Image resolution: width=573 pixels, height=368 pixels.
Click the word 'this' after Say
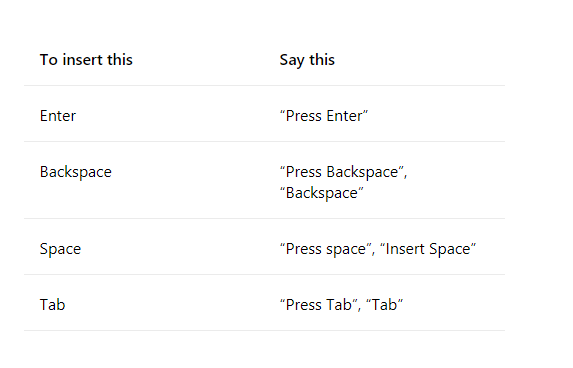tap(322, 60)
